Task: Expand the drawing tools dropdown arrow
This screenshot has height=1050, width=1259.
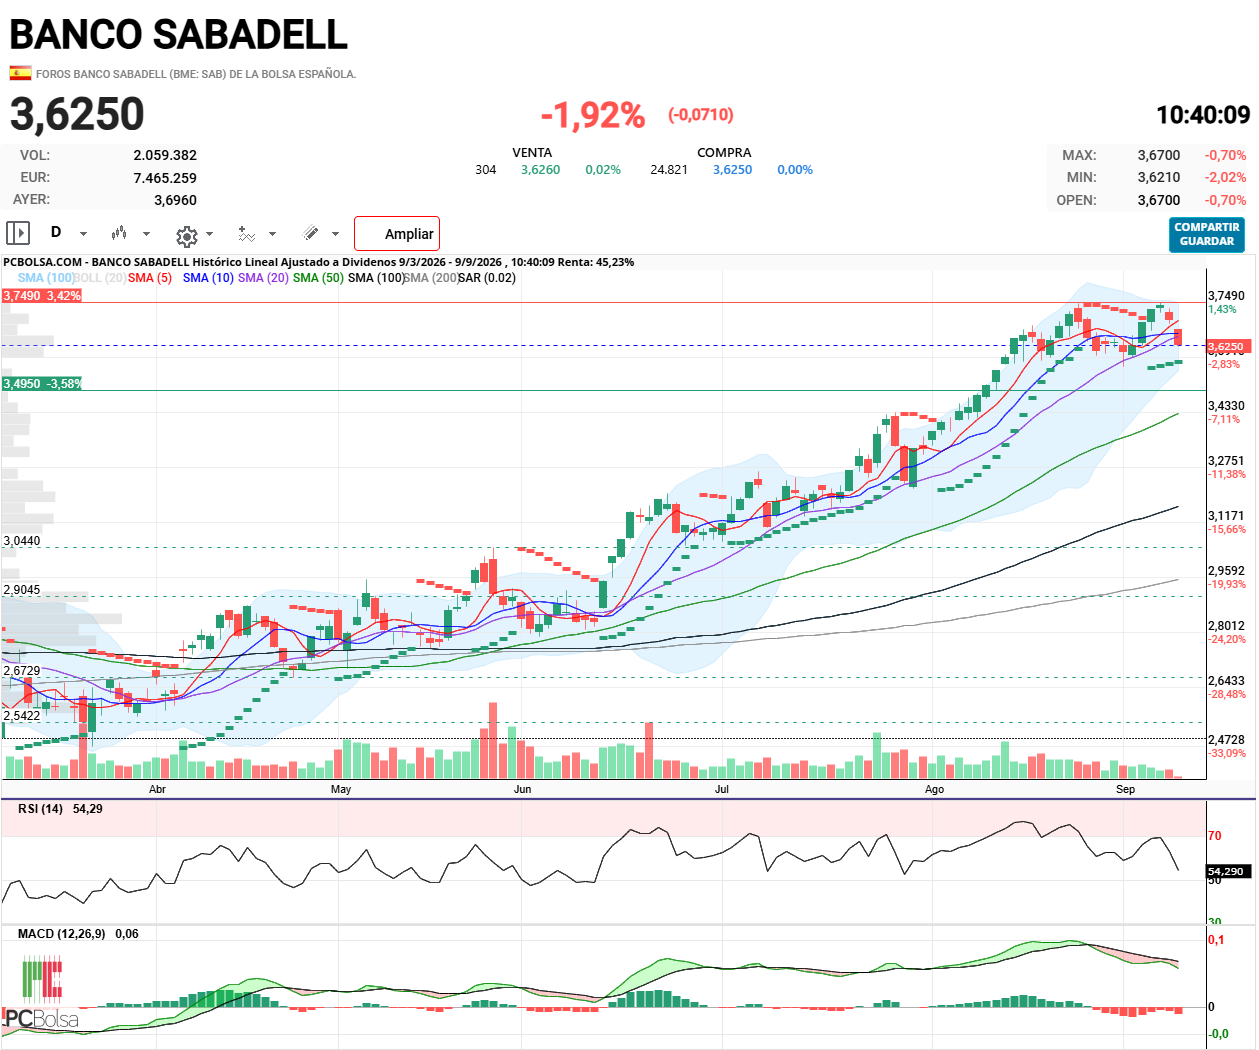Action: [x=335, y=234]
